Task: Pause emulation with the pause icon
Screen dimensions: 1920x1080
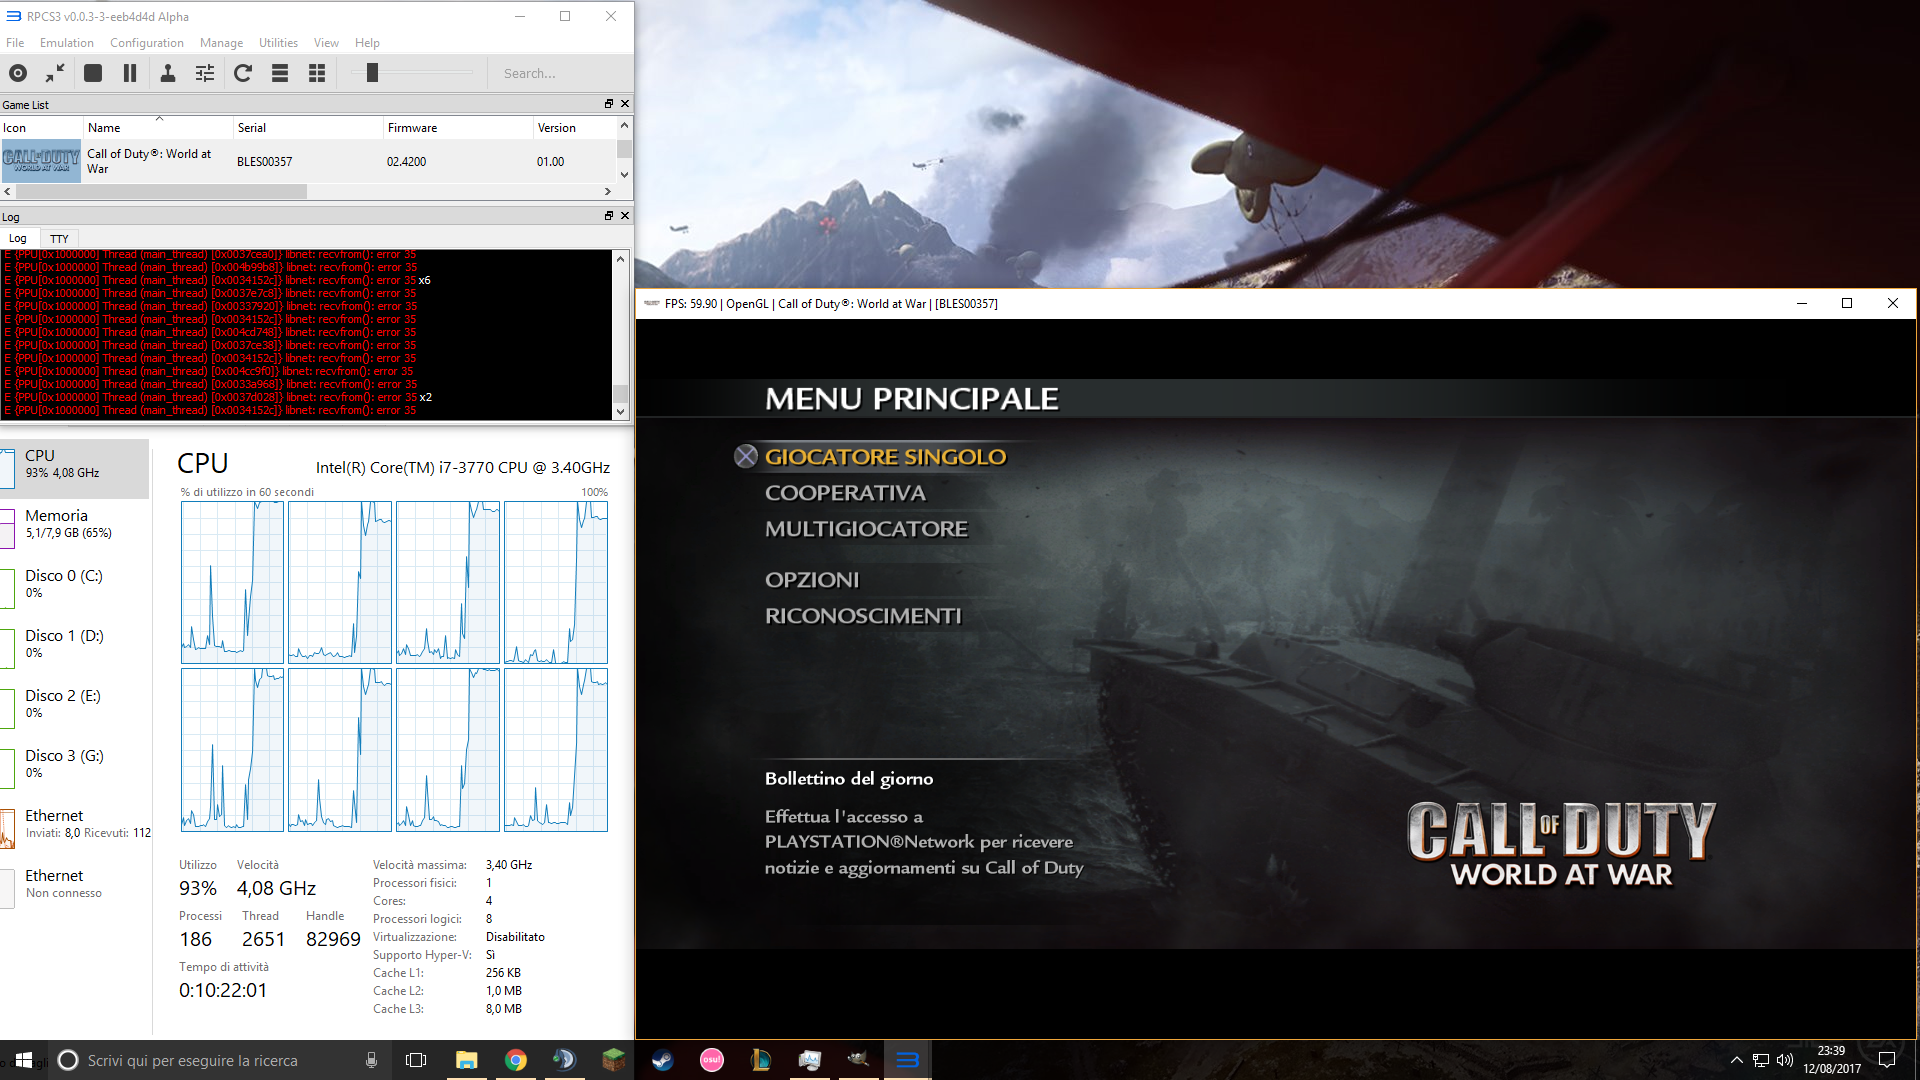Action: (130, 73)
